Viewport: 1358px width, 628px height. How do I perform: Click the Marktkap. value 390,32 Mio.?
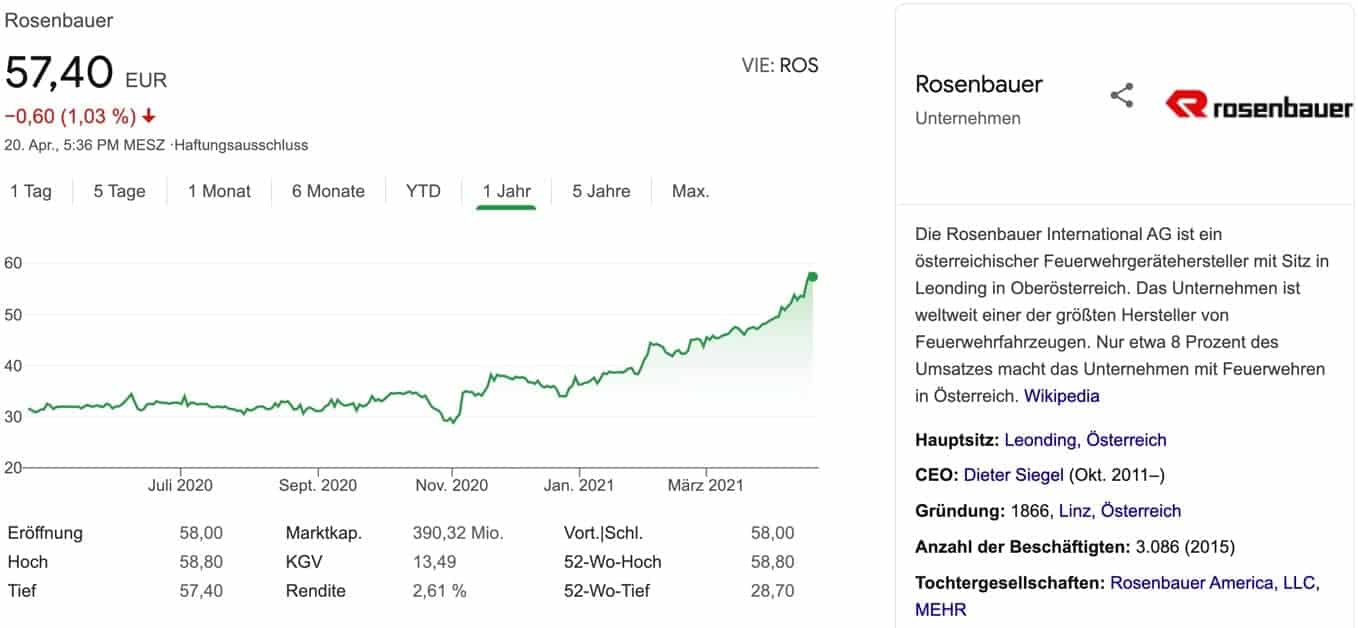458,533
